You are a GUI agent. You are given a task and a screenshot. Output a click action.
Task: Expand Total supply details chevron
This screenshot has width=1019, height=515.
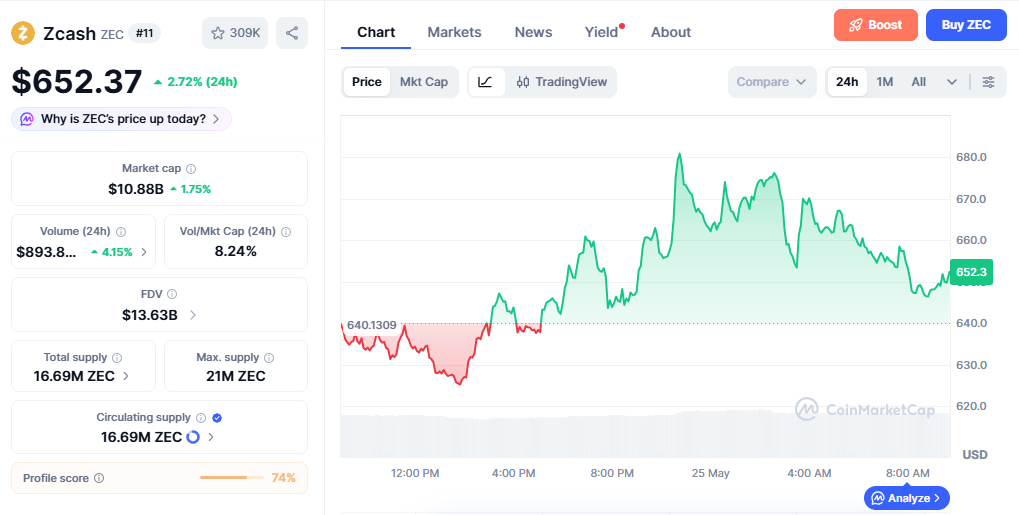pyautogui.click(x=125, y=376)
